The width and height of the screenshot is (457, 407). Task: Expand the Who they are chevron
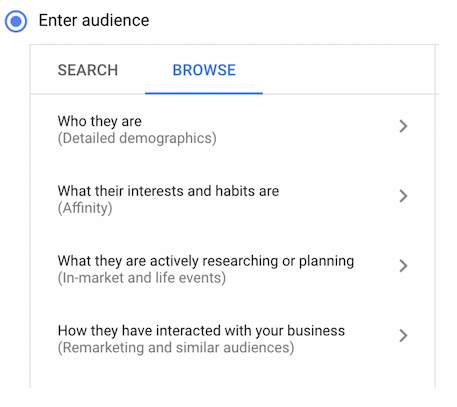pos(403,126)
